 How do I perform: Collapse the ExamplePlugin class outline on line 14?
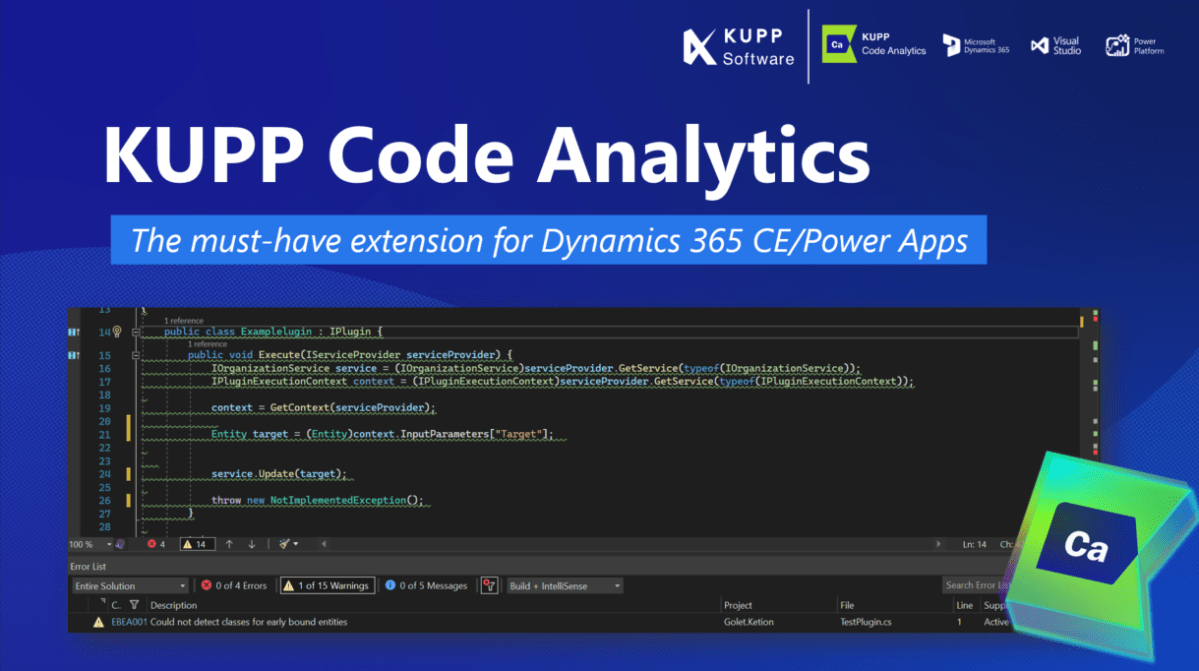(135, 332)
